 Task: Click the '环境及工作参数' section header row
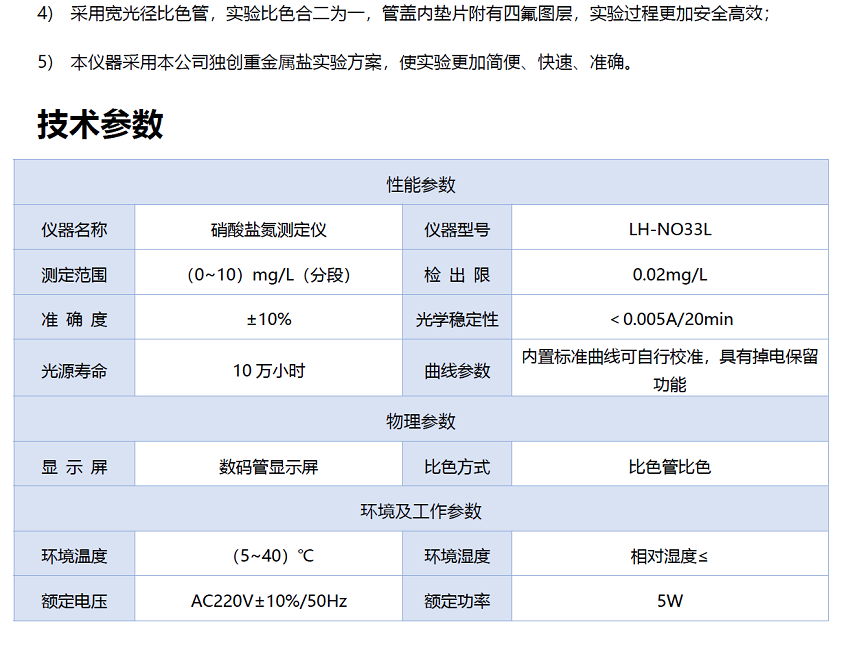tap(421, 509)
